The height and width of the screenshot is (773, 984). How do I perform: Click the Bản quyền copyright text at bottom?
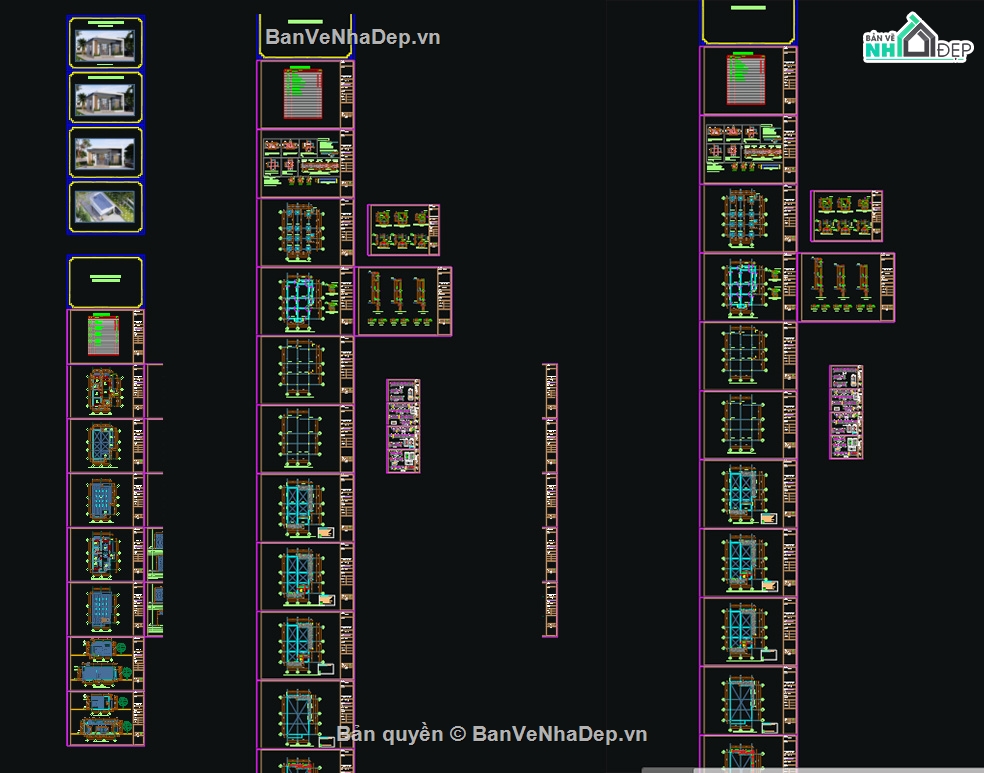click(x=492, y=734)
